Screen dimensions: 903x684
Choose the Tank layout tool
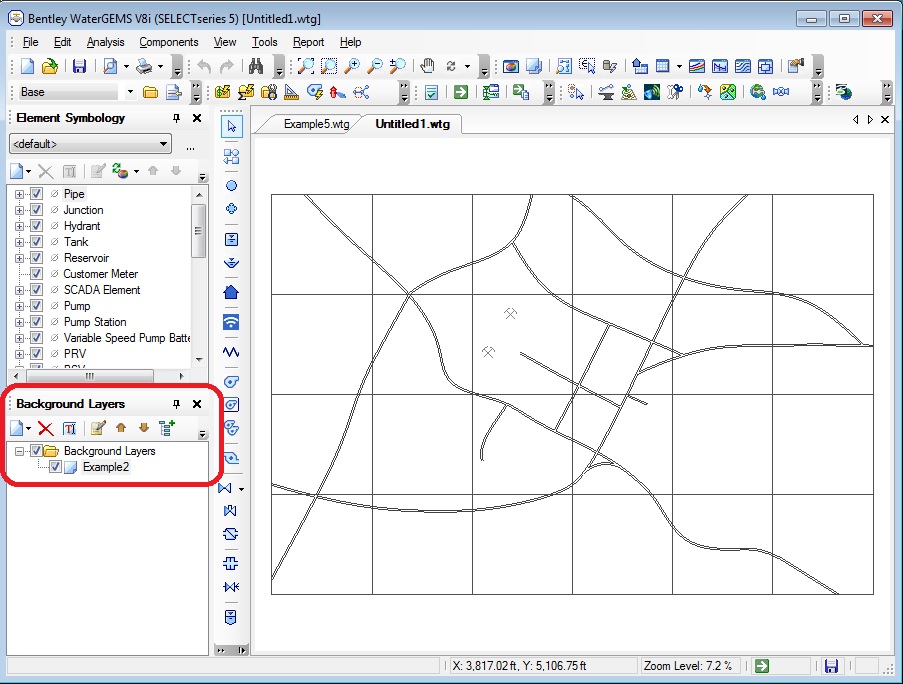point(232,239)
